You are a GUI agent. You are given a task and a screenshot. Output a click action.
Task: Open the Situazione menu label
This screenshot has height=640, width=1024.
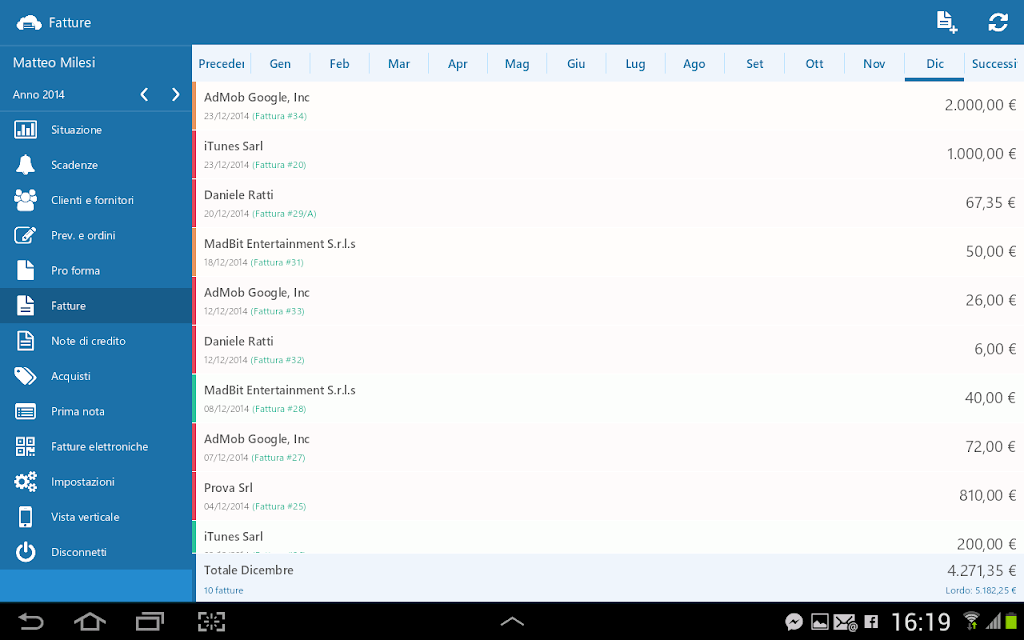(x=76, y=130)
